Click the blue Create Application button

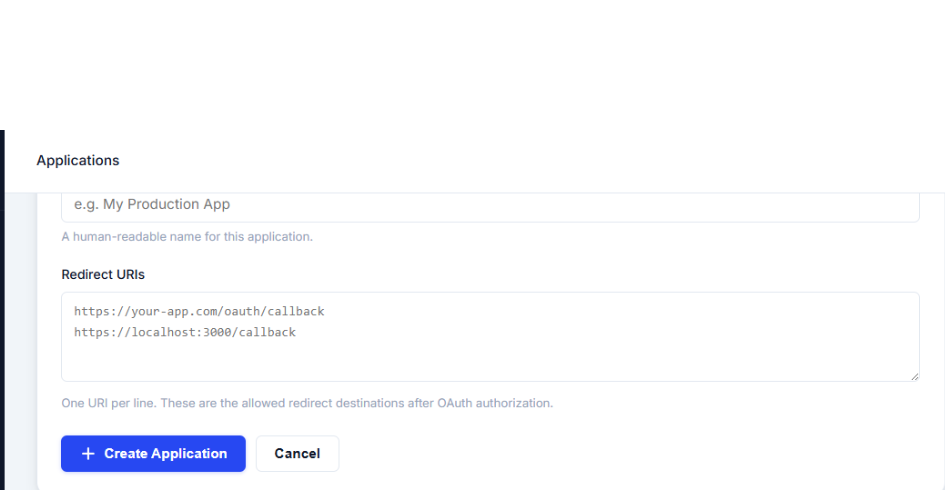click(x=153, y=453)
